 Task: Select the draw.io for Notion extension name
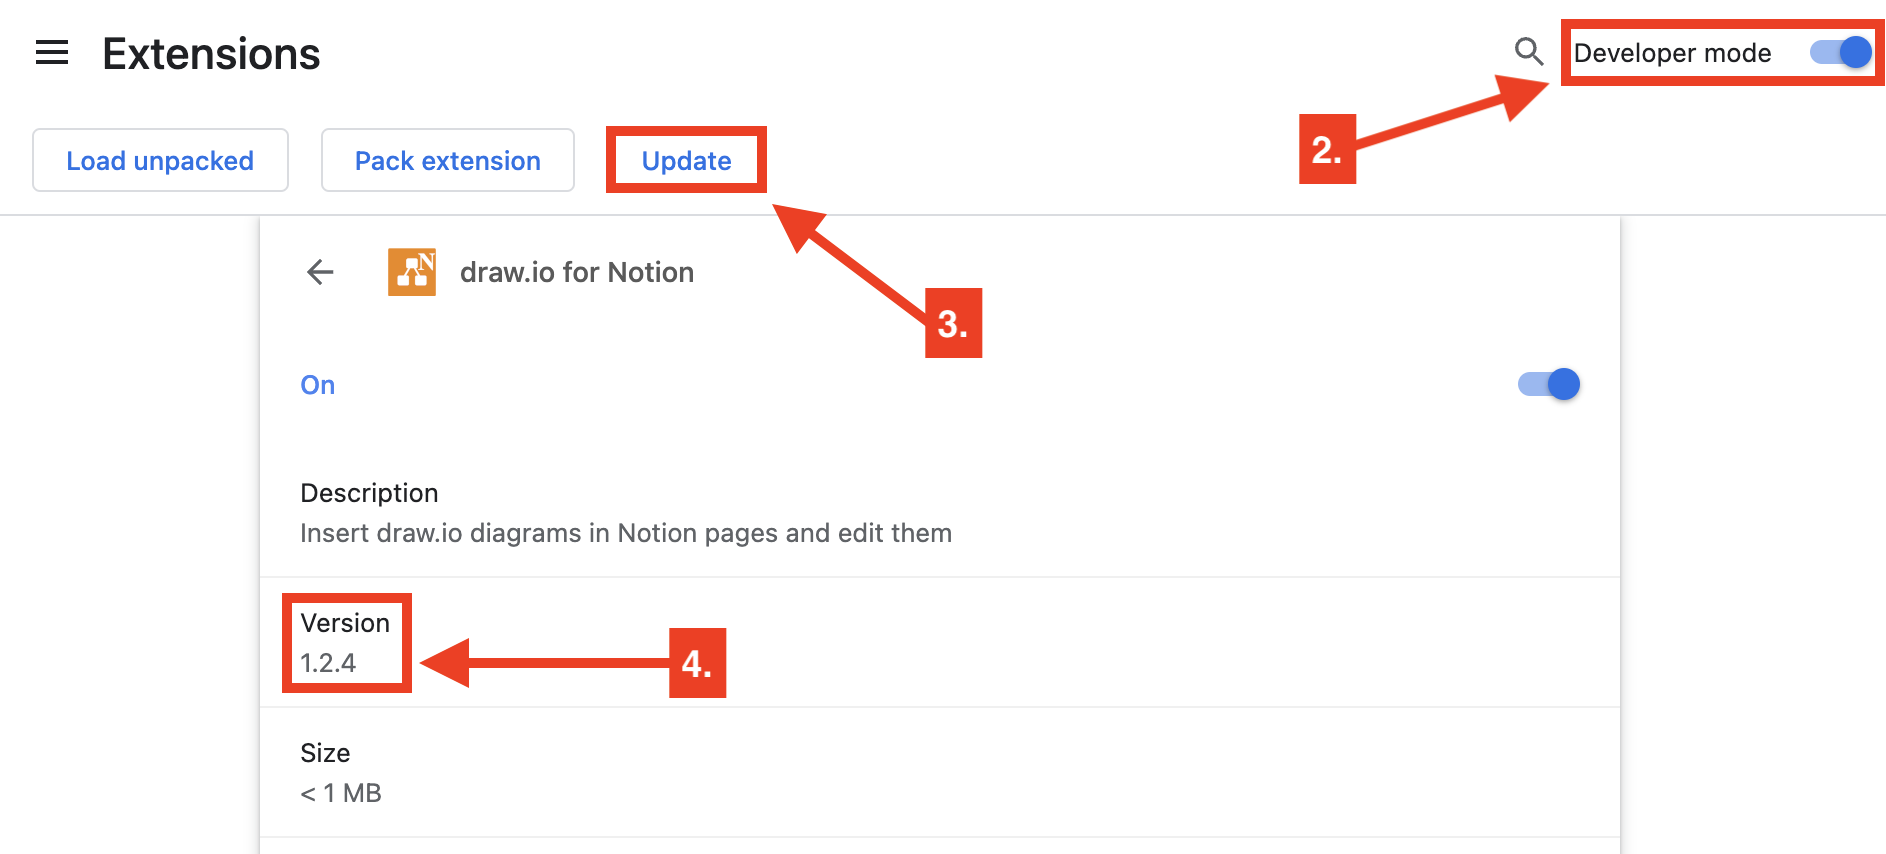[x=576, y=271]
